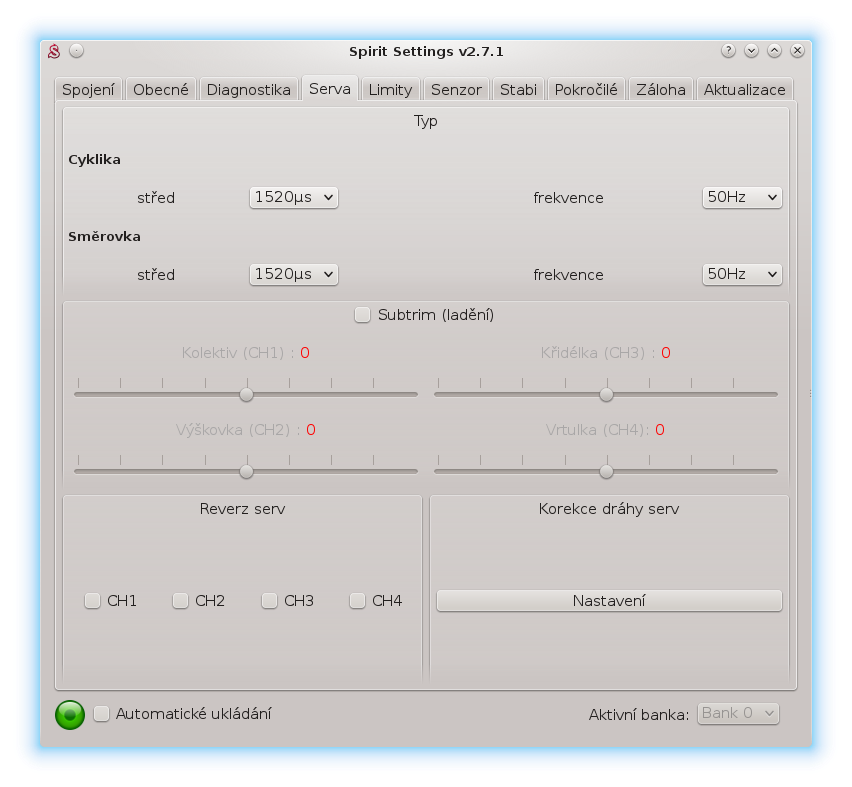Expand the Směrovka frekvence dropdown

tap(741, 274)
